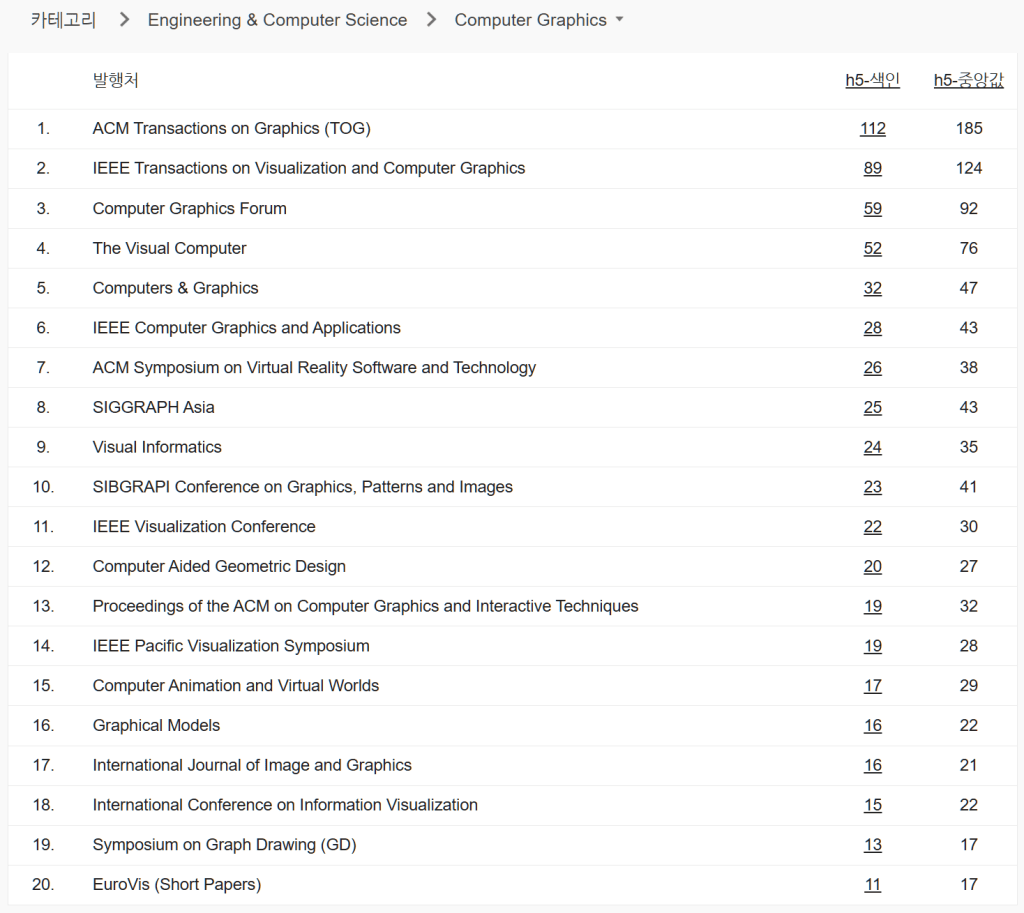Click h5-index 11 for EuroVis (Short Papers)
This screenshot has height=913, width=1024.
point(872,885)
